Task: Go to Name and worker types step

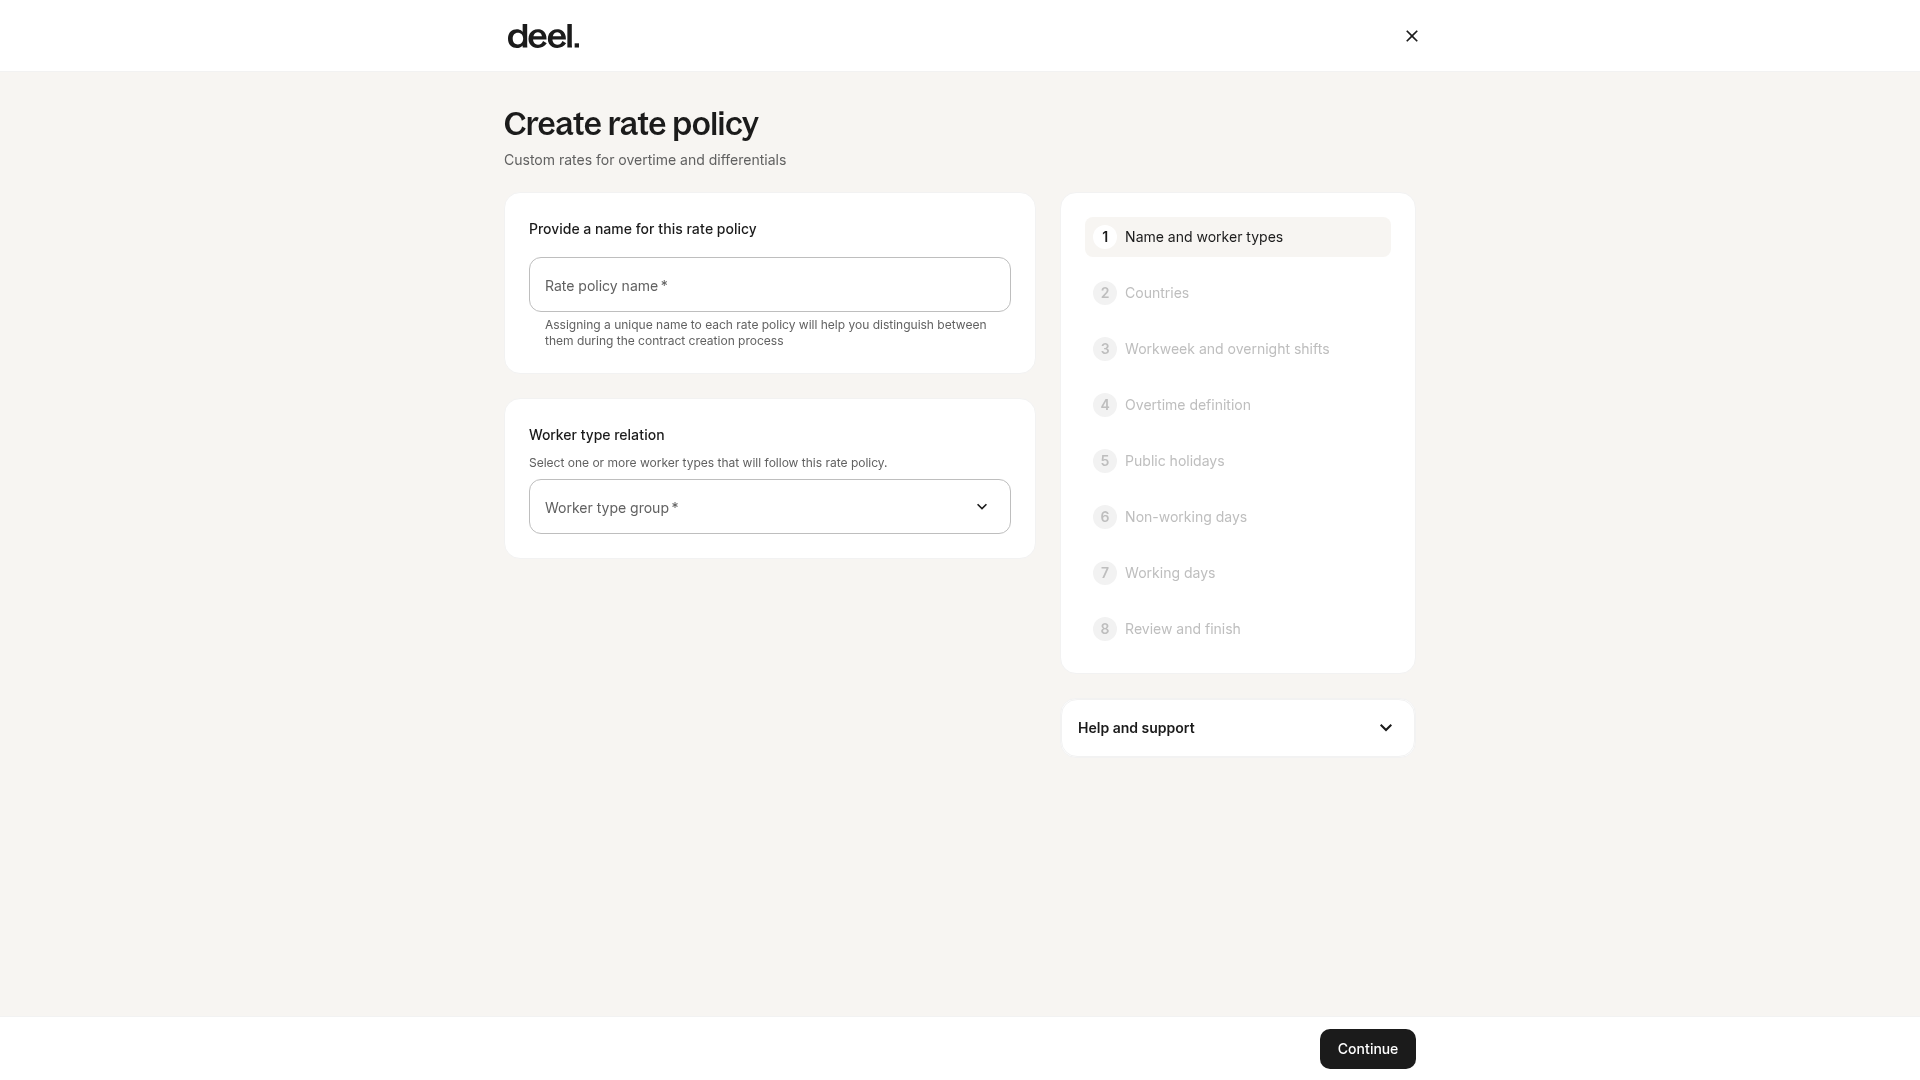Action: (1237, 237)
